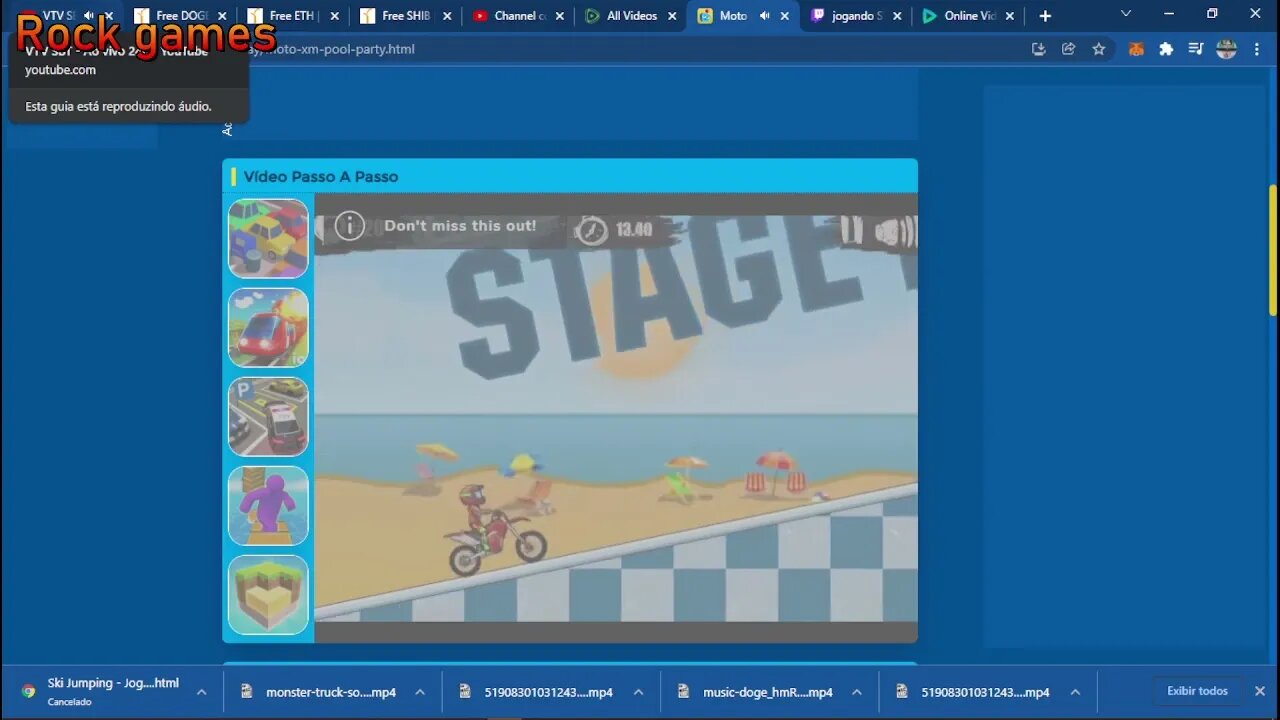Open a new browser tab
Image resolution: width=1280 pixels, height=720 pixels.
point(1045,16)
